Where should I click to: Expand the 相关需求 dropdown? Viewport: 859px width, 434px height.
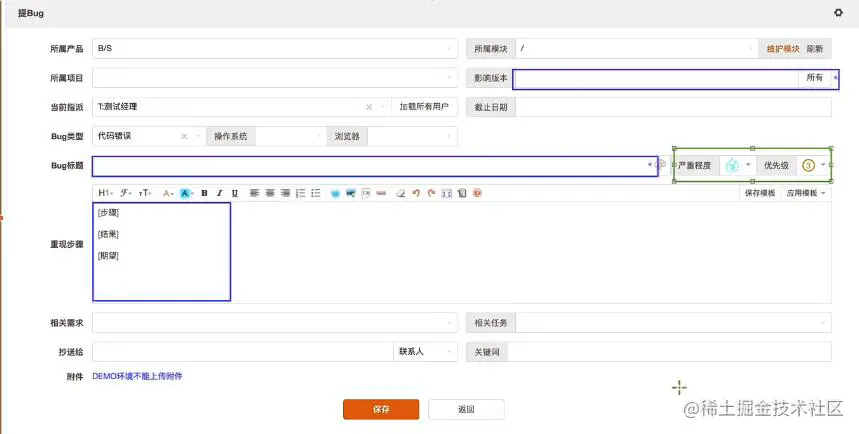point(274,323)
